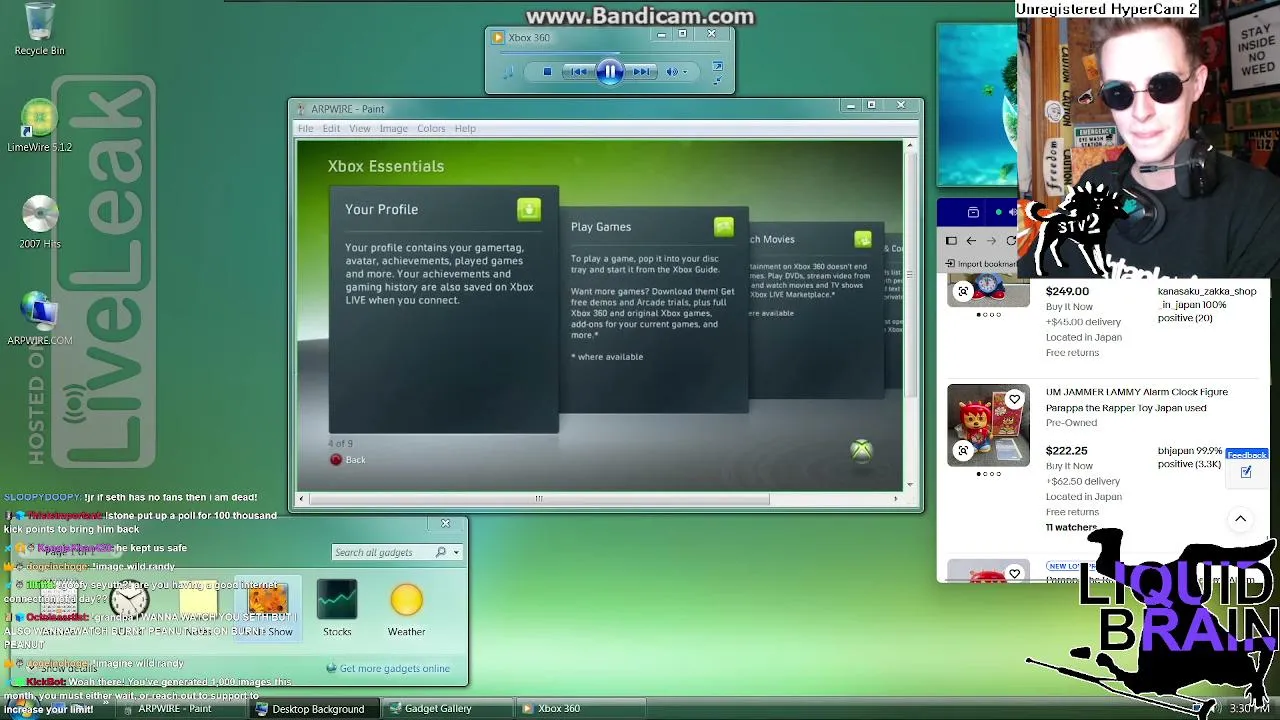Search by image on $249.00 listing
1280x720 pixels.
click(x=963, y=291)
